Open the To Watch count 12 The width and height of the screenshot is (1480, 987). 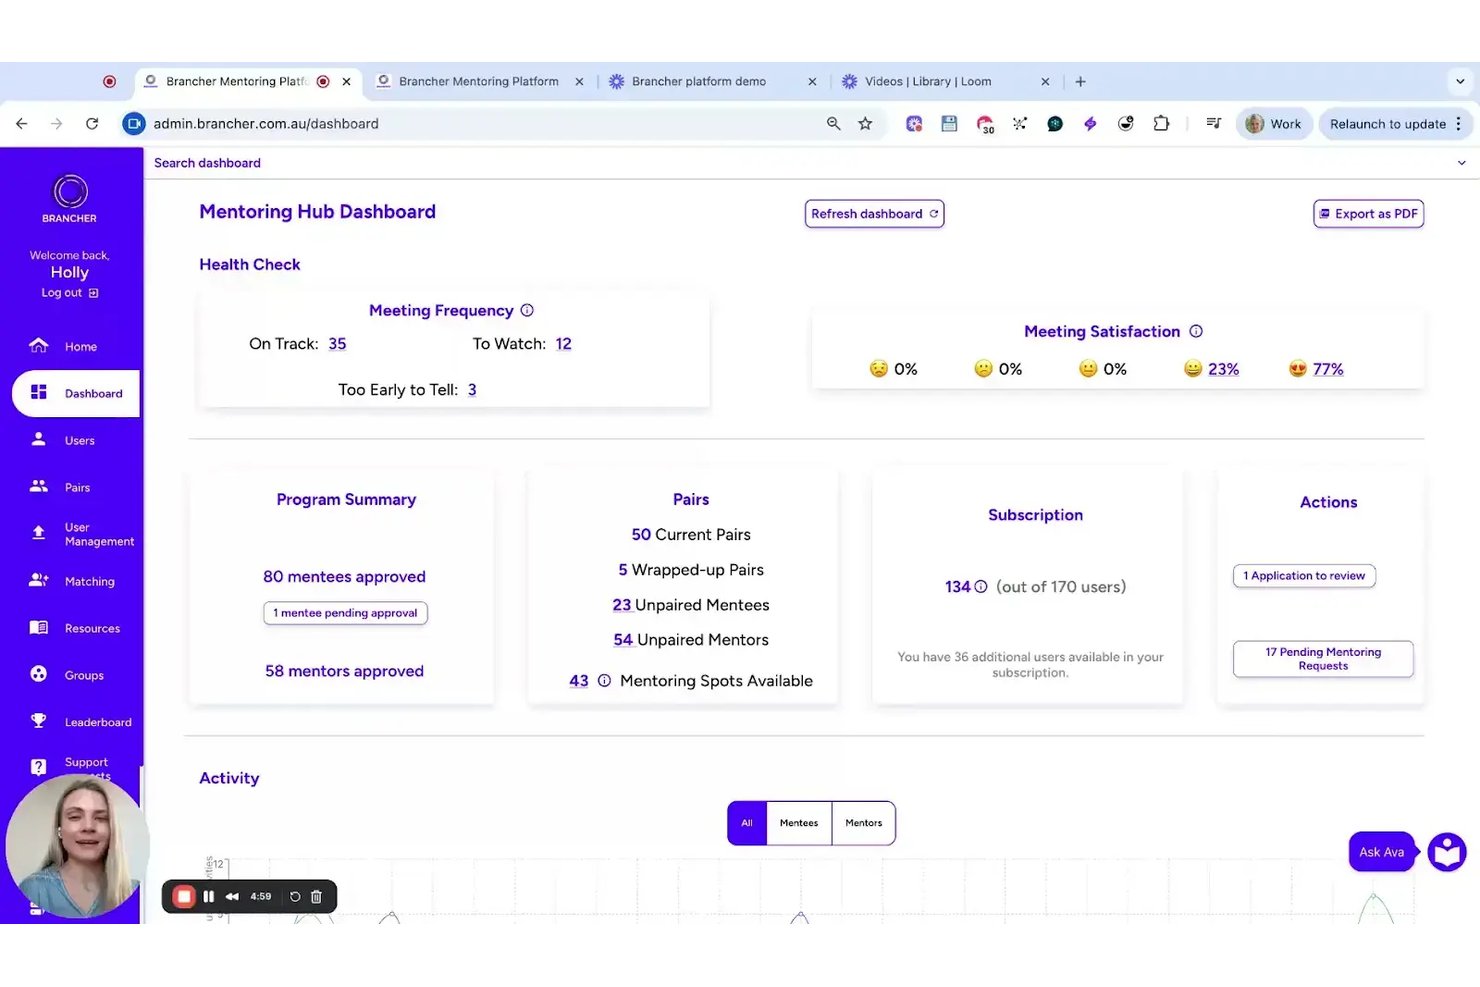tap(564, 344)
